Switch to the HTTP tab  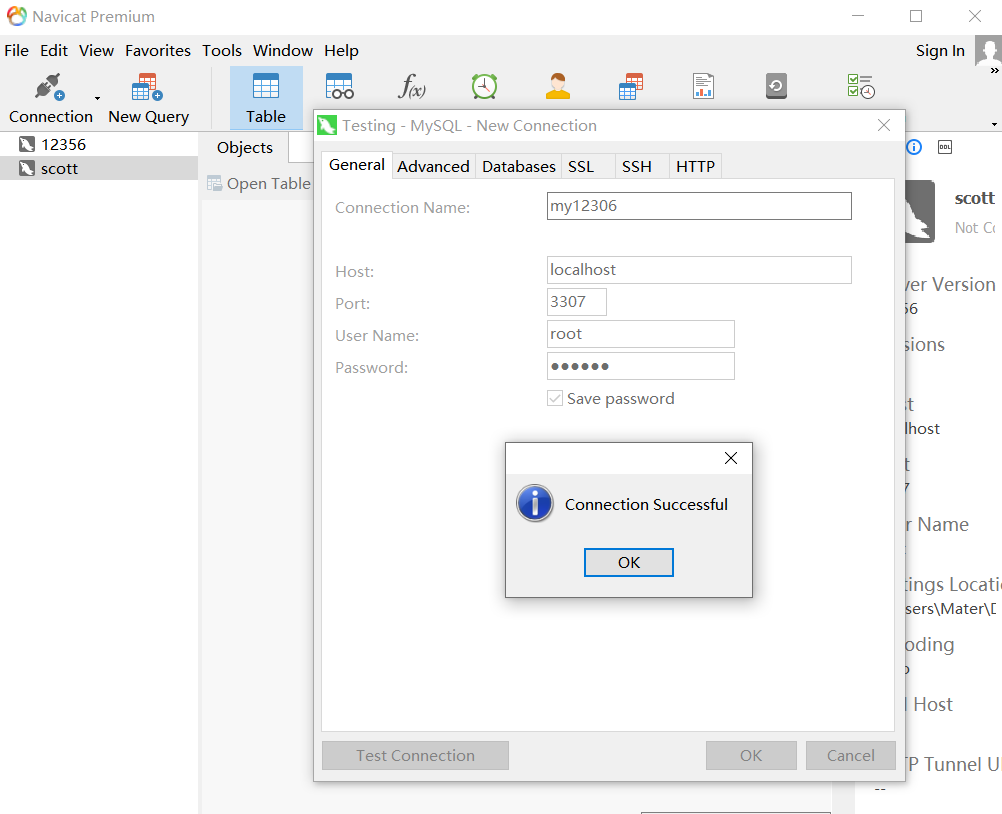pyautogui.click(x=695, y=167)
